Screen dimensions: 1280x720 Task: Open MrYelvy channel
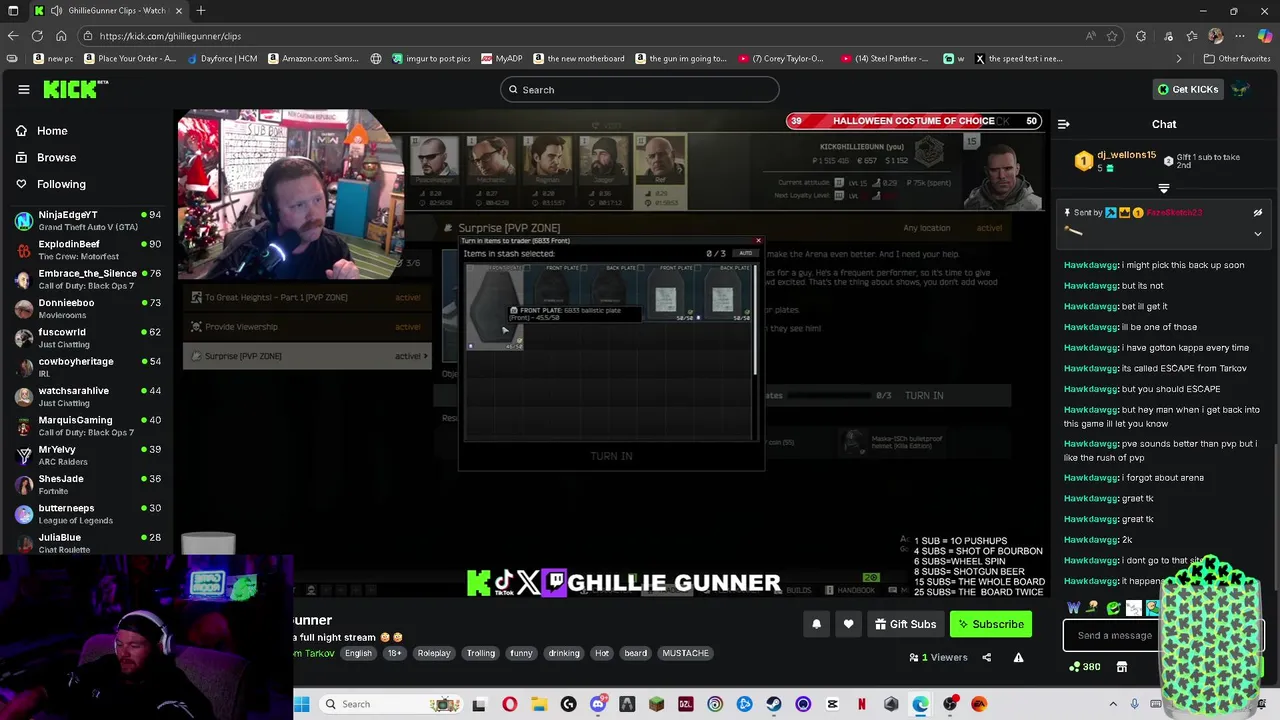[x=88, y=455]
